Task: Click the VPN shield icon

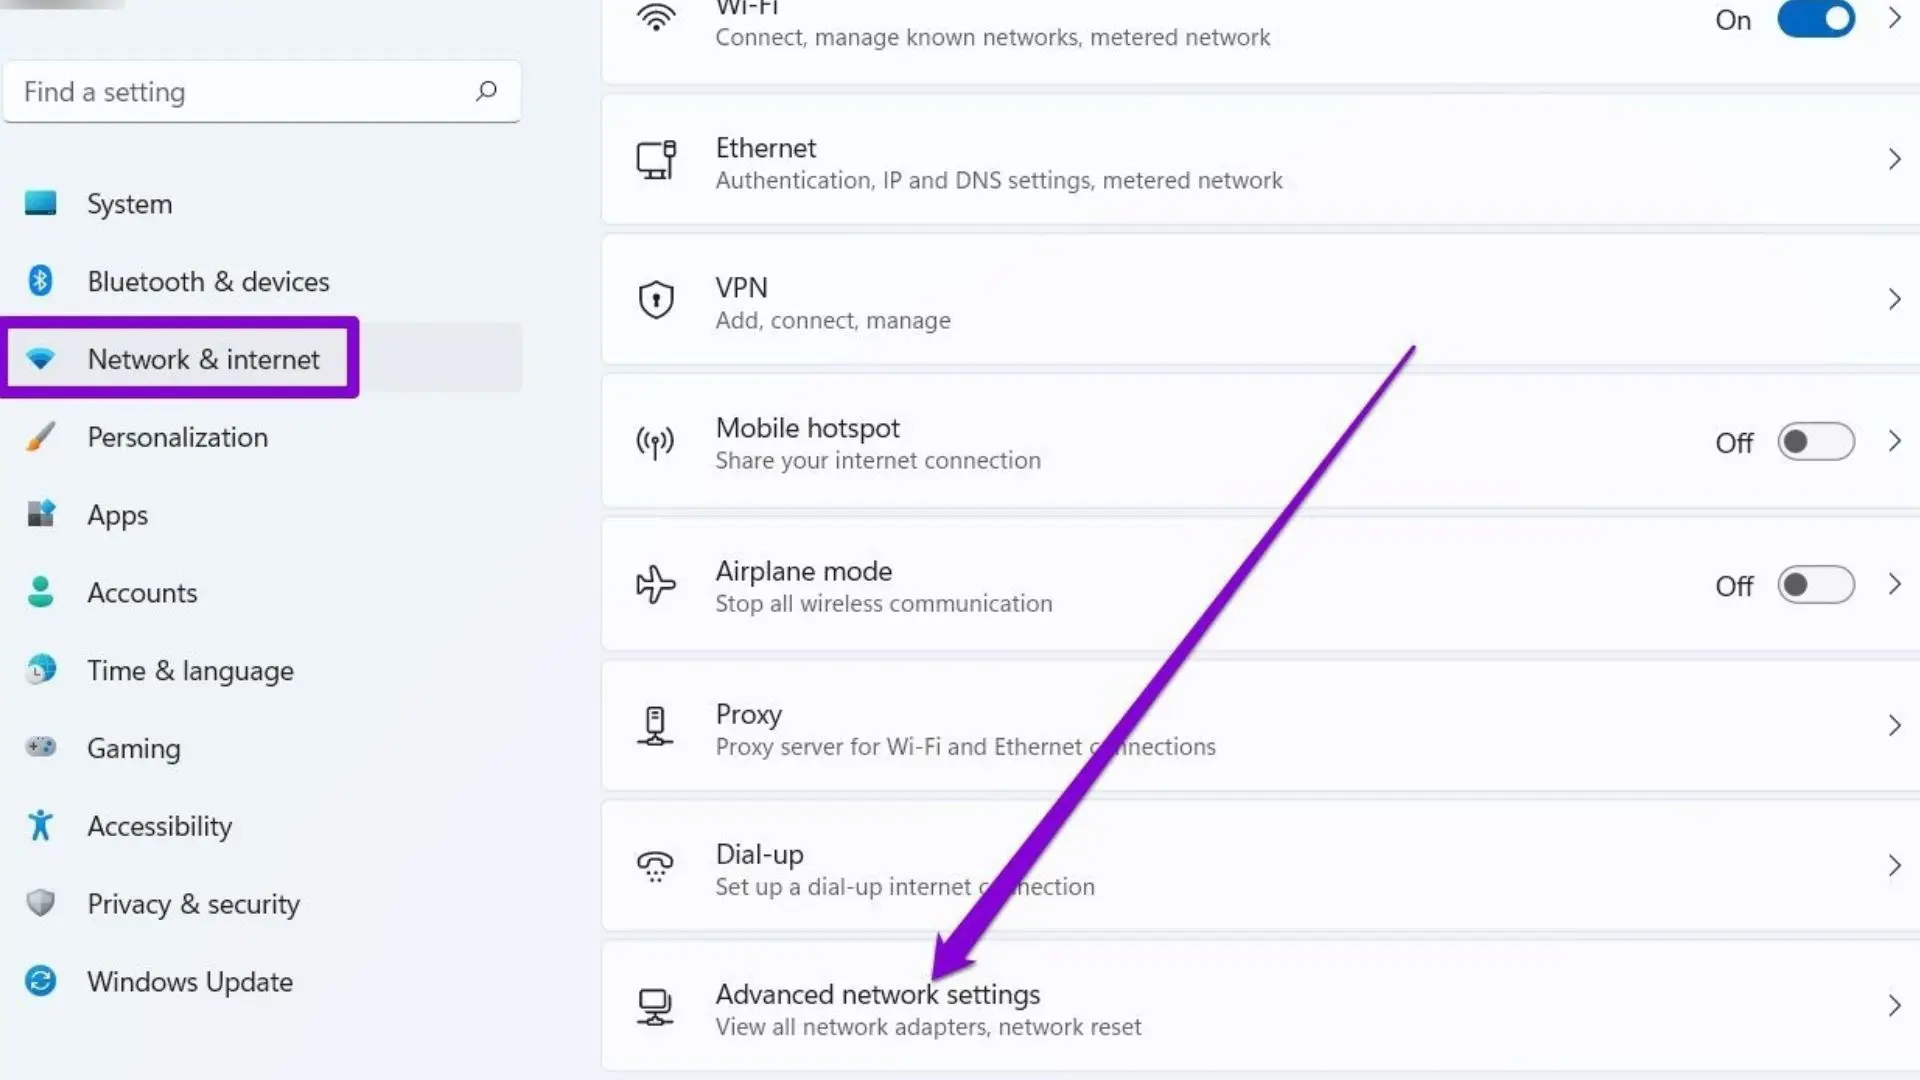Action: pos(656,300)
